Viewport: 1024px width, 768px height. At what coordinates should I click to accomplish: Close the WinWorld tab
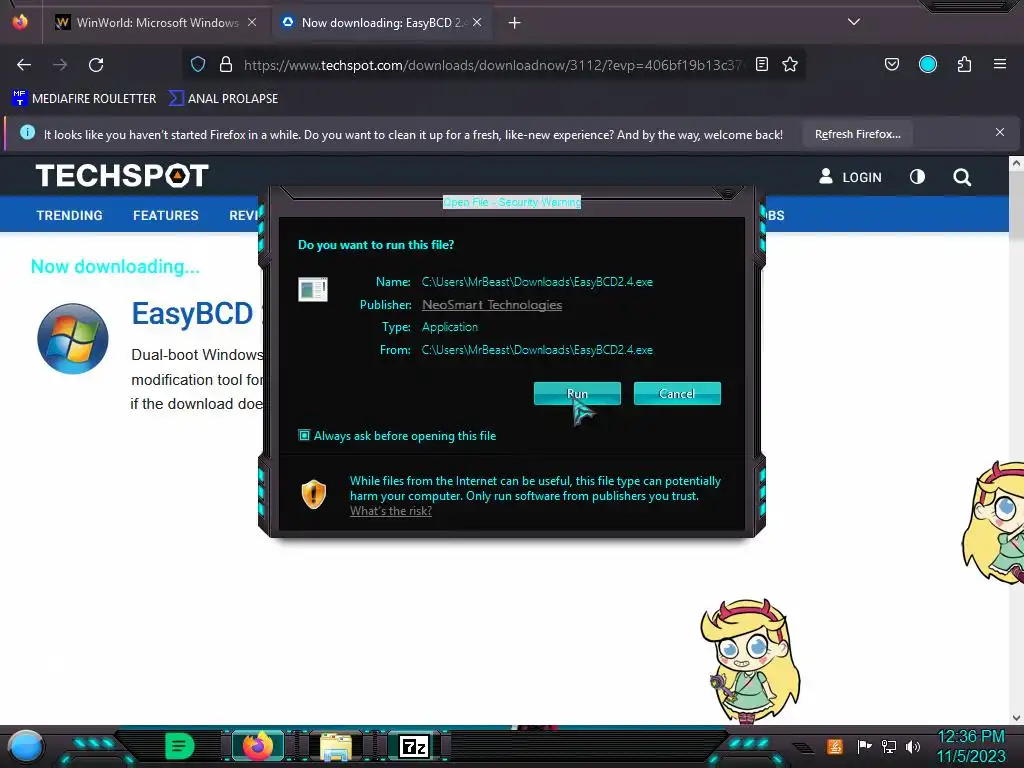pyautogui.click(x=252, y=22)
